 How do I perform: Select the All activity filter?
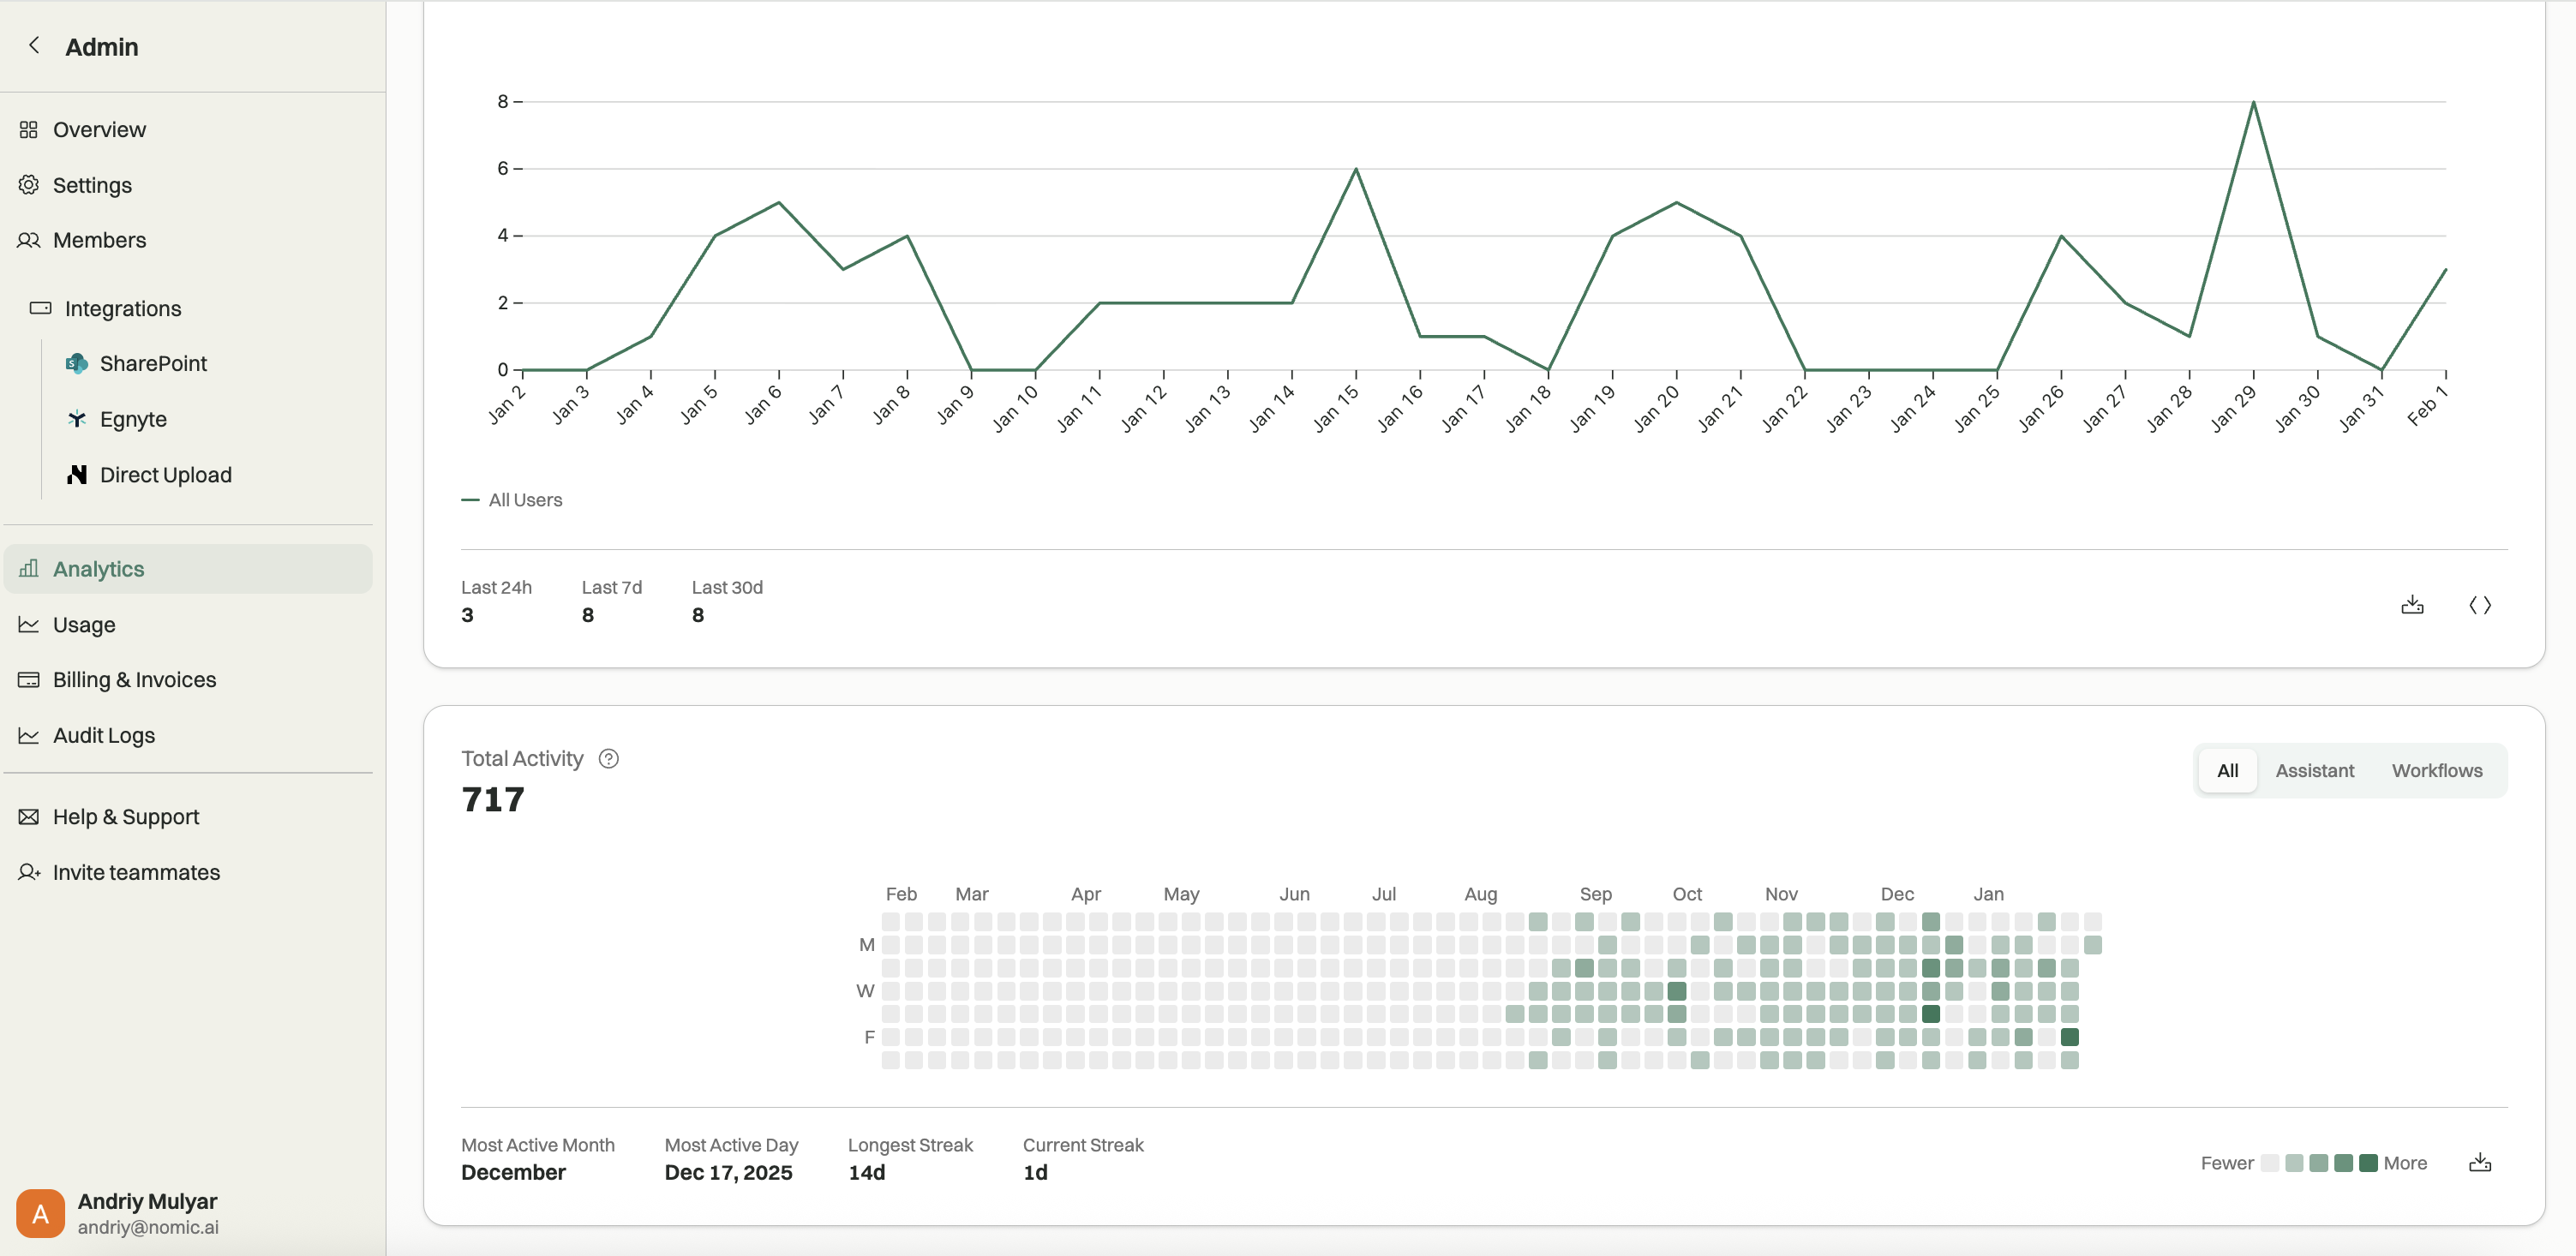pos(2227,771)
